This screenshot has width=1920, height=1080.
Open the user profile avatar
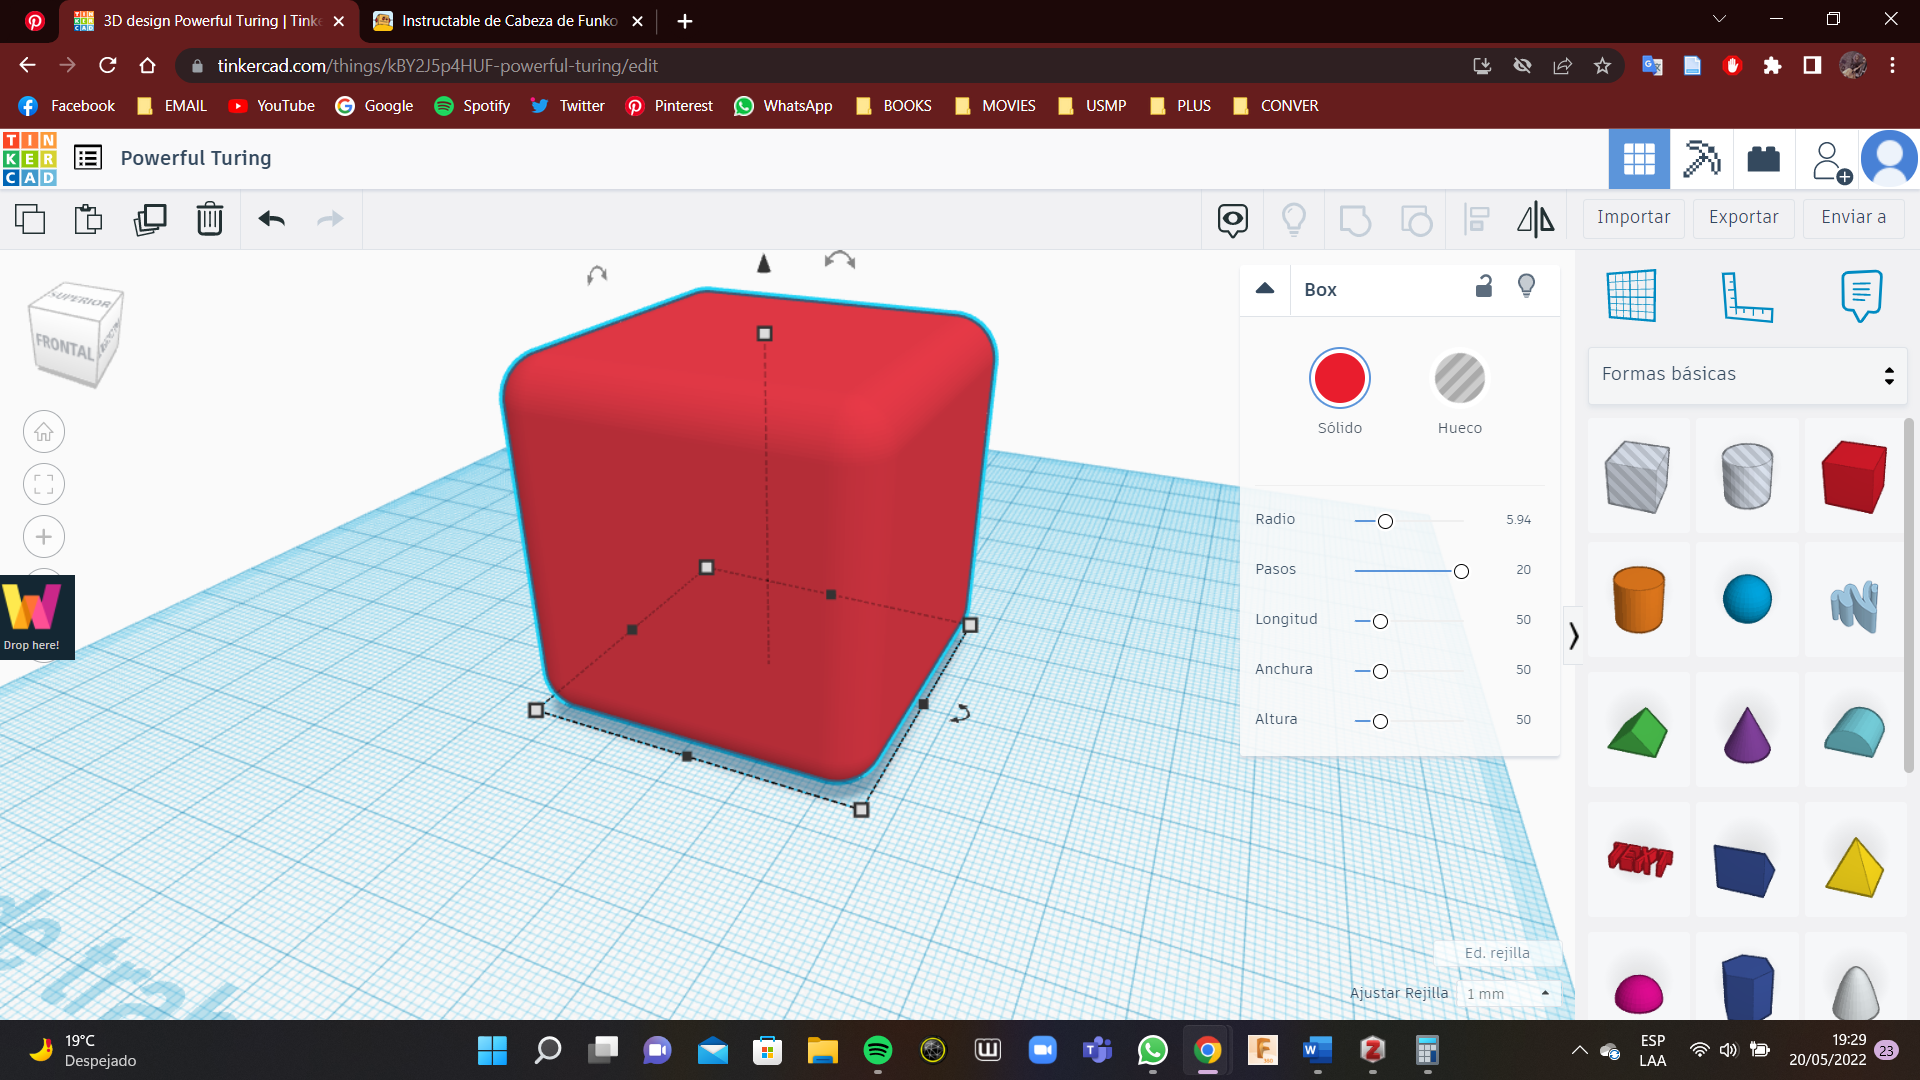[x=1889, y=159]
